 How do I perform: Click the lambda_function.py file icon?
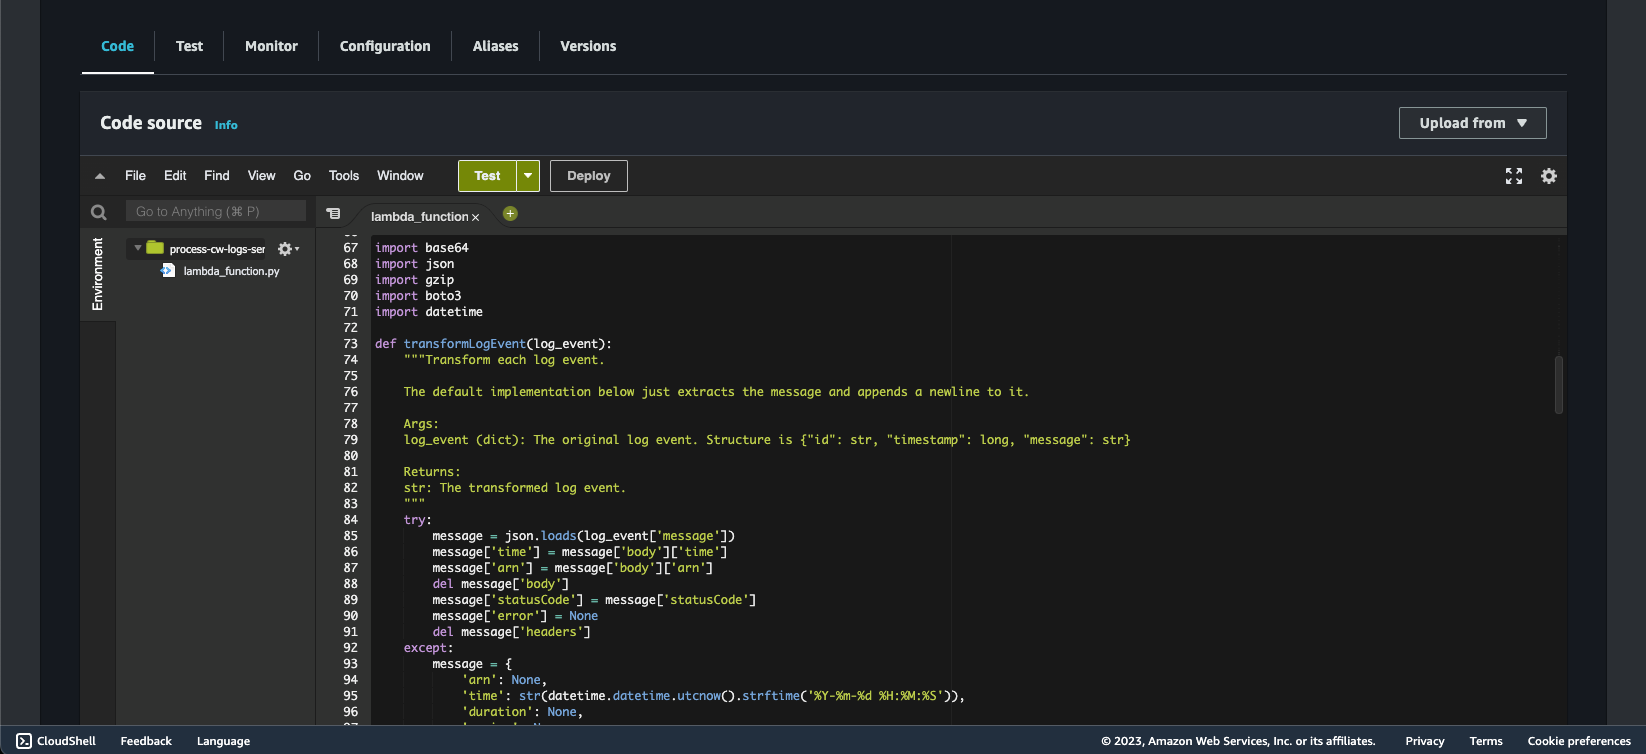tap(168, 271)
